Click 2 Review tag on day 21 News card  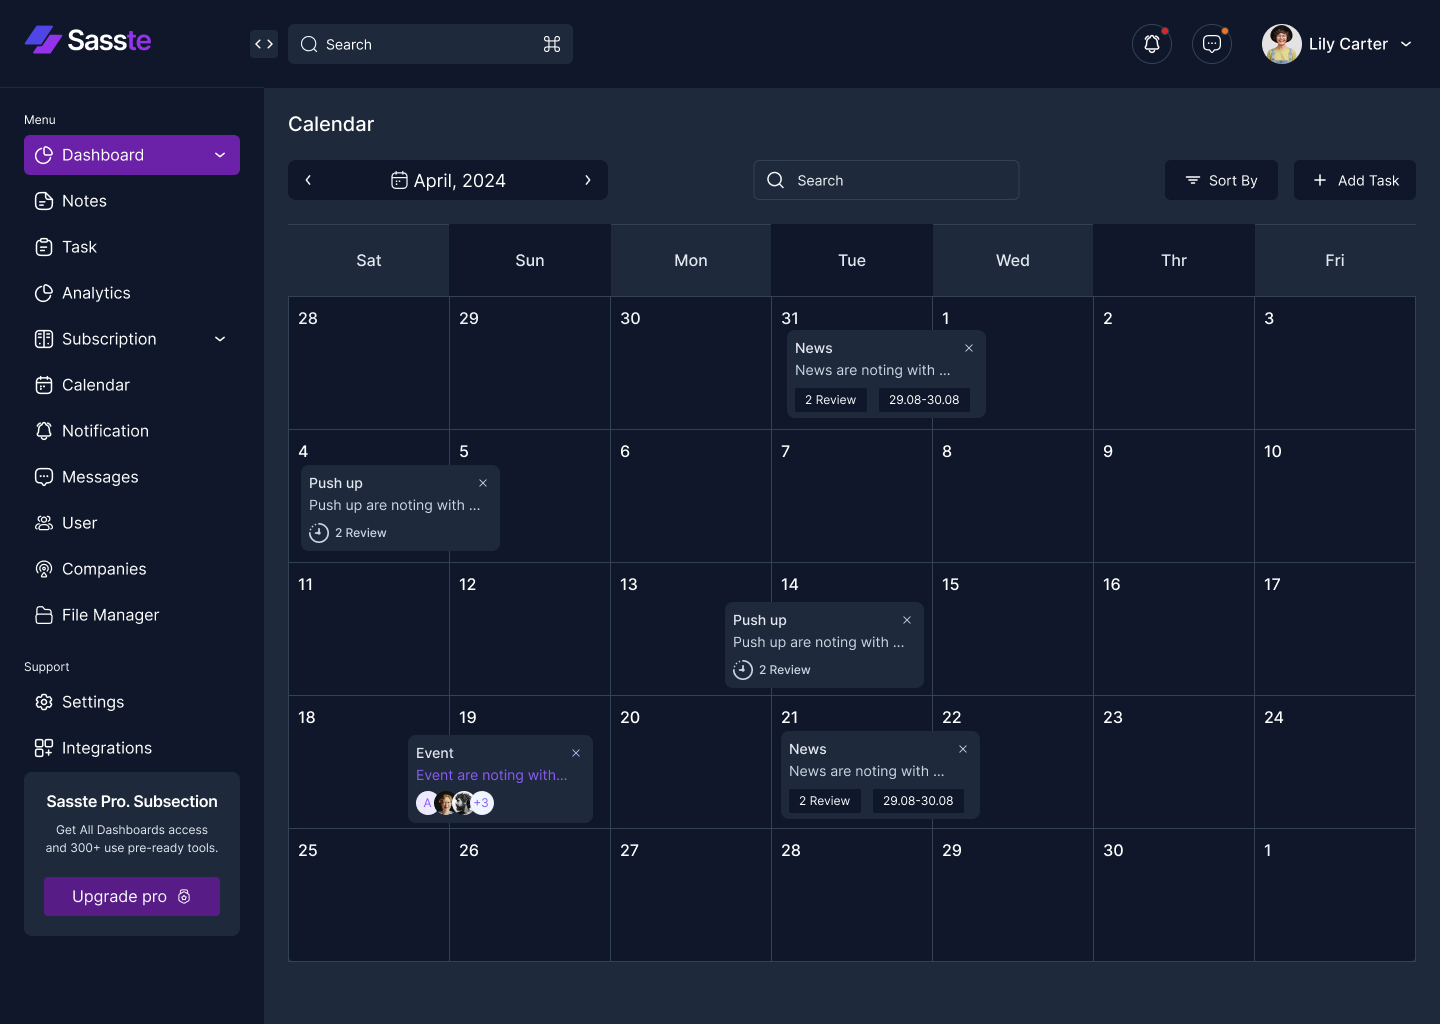[x=825, y=801]
